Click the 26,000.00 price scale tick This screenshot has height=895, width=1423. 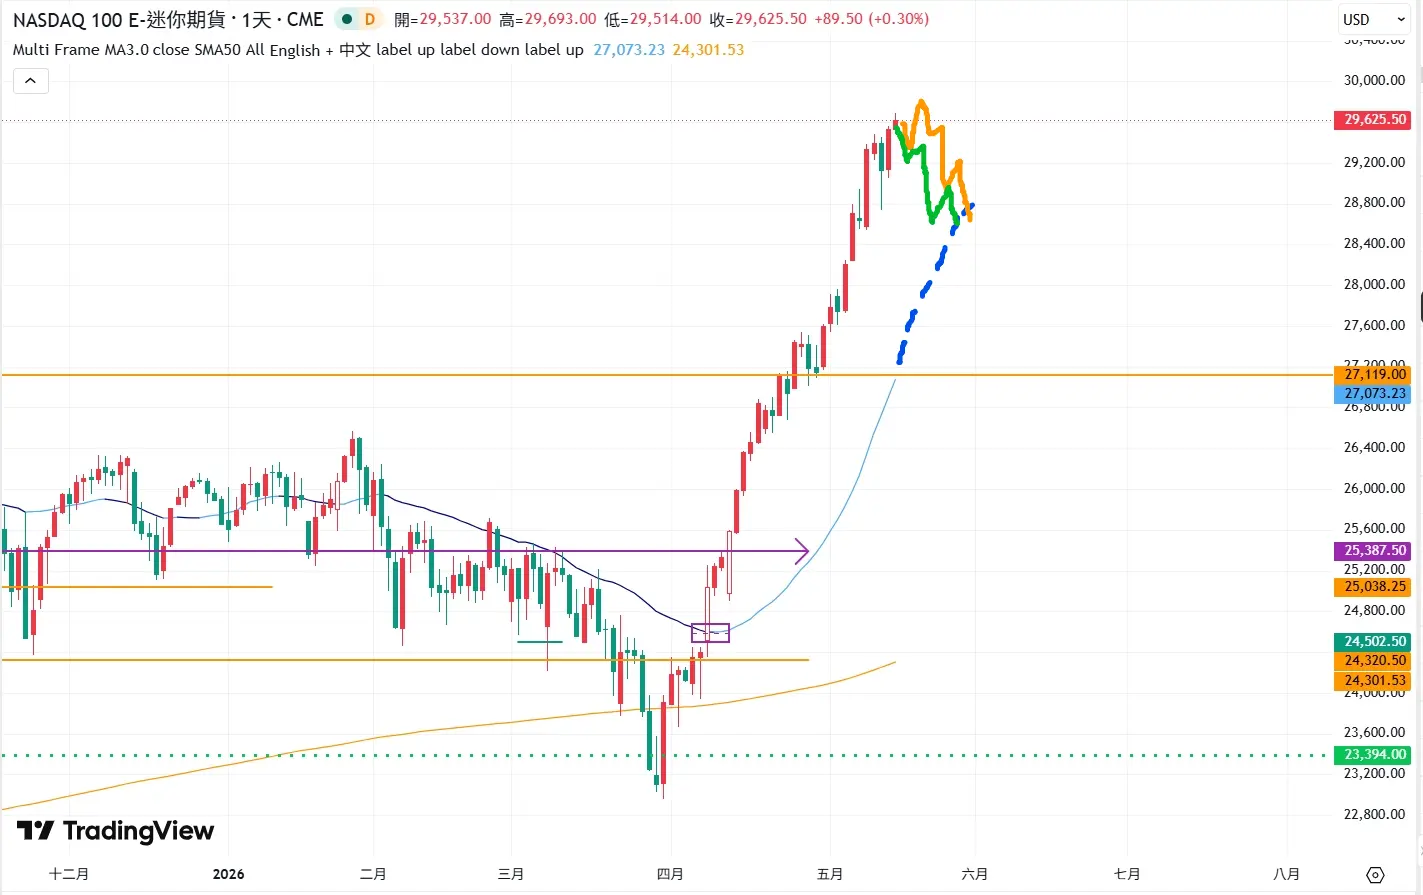click(1374, 488)
